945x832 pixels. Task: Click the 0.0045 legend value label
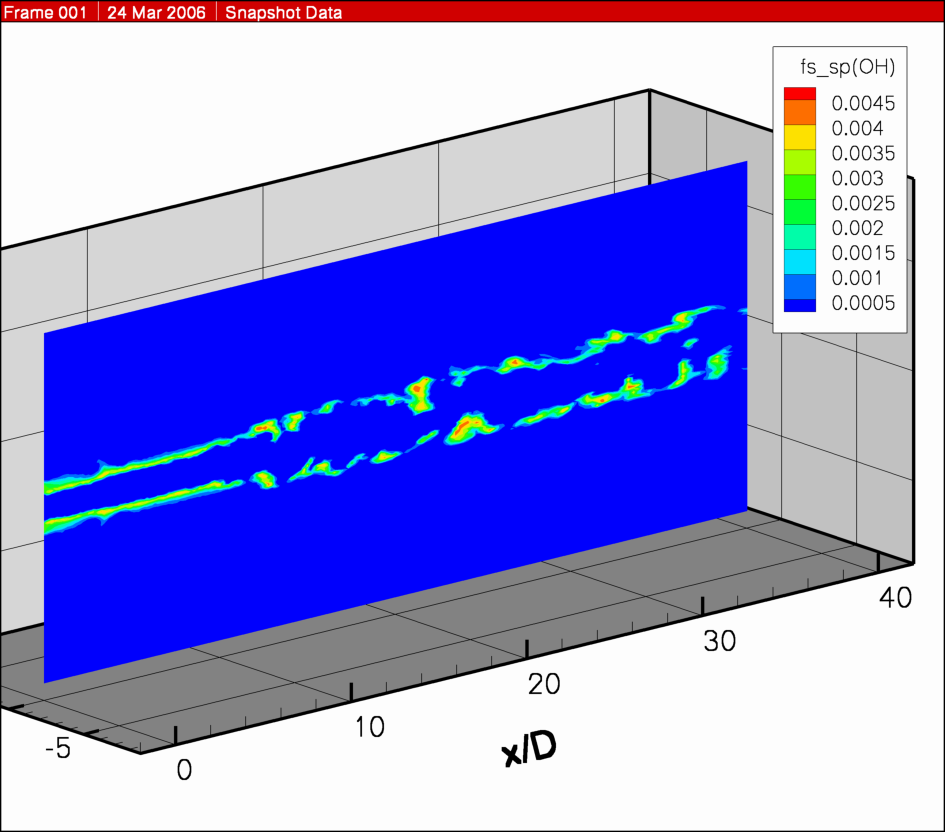pos(863,103)
